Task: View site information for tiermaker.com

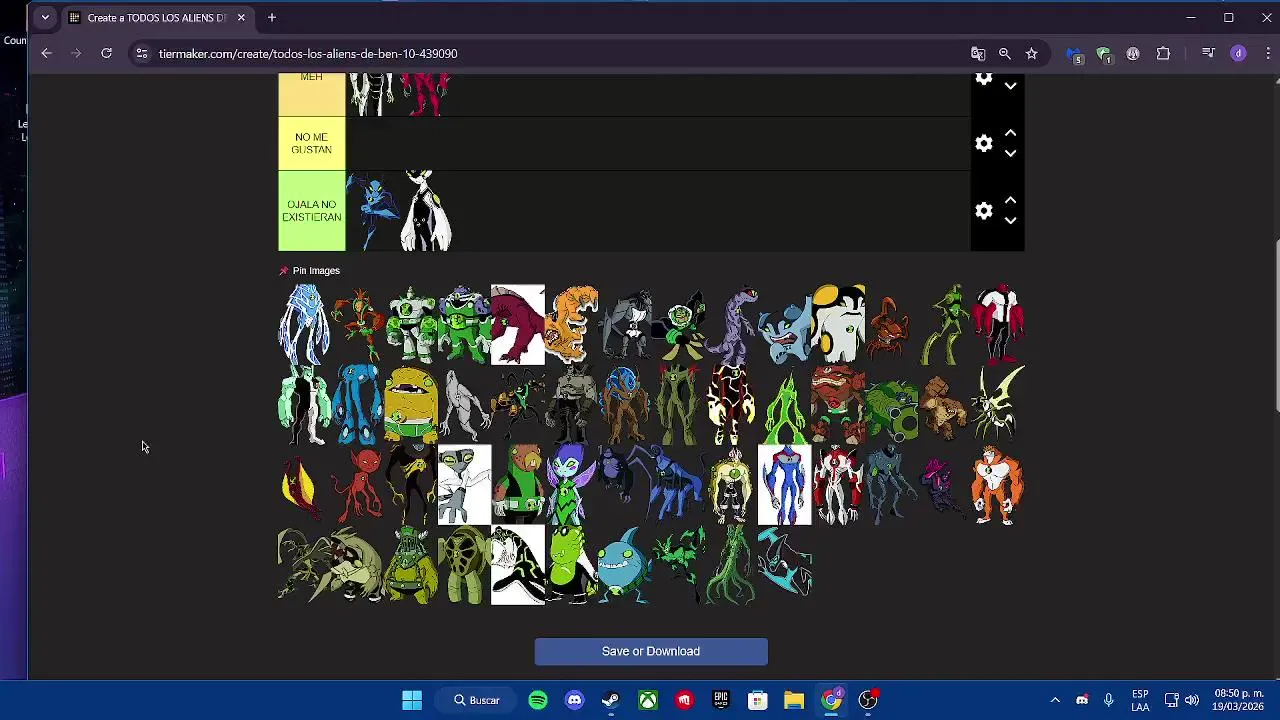Action: (142, 53)
